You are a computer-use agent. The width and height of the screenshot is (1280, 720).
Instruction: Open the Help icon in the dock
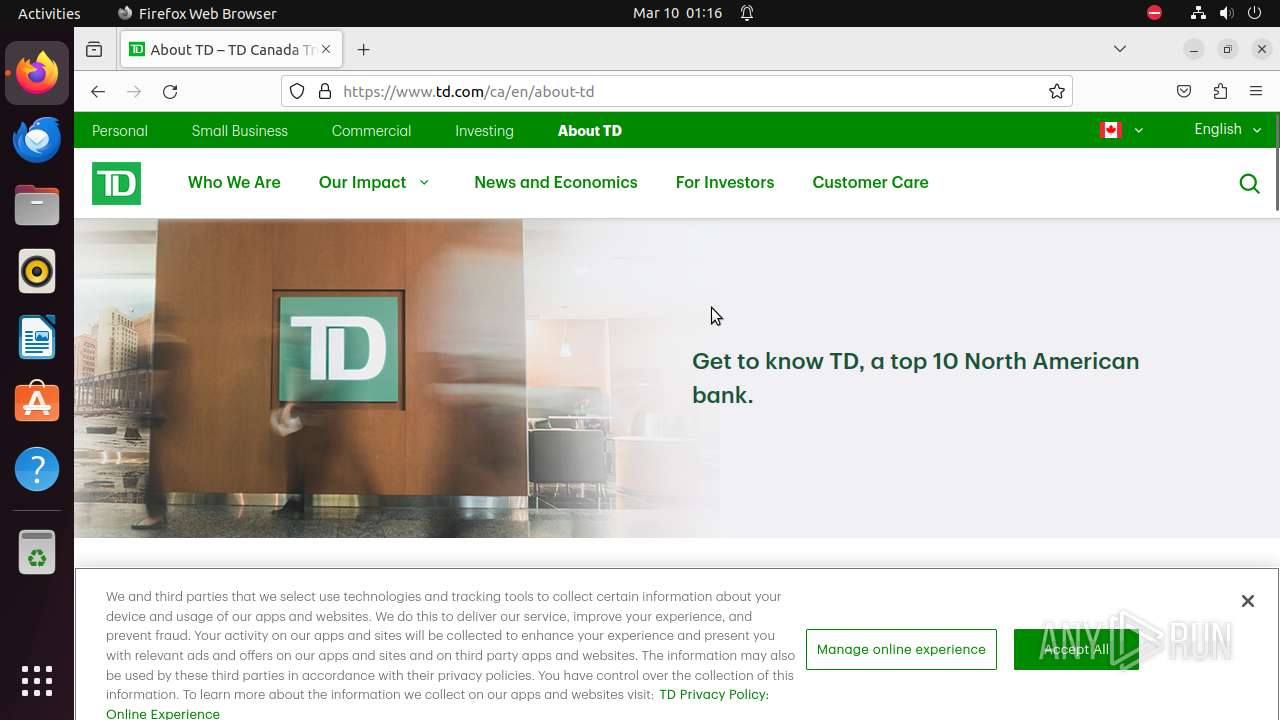tap(37, 469)
